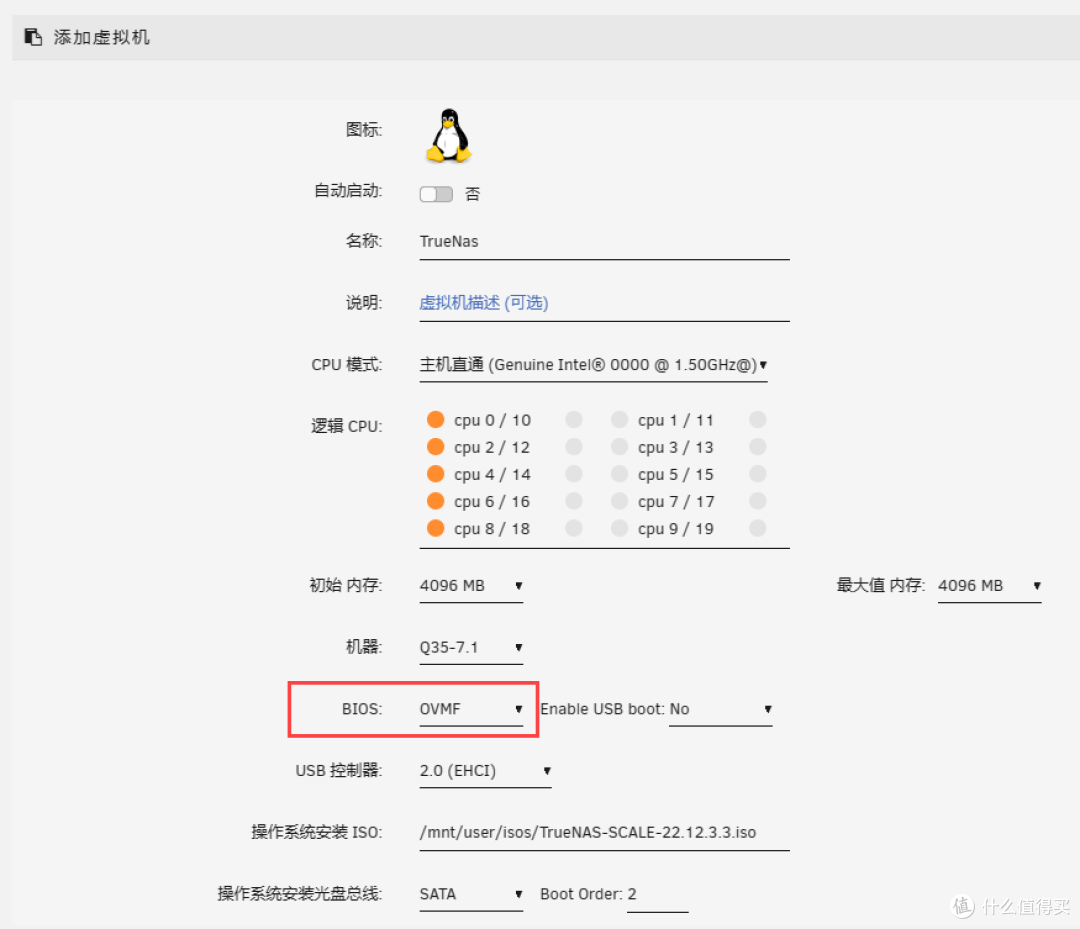Image resolution: width=1080 pixels, height=929 pixels.
Task: Click the 最大值 内存: label
Action: coord(881,585)
